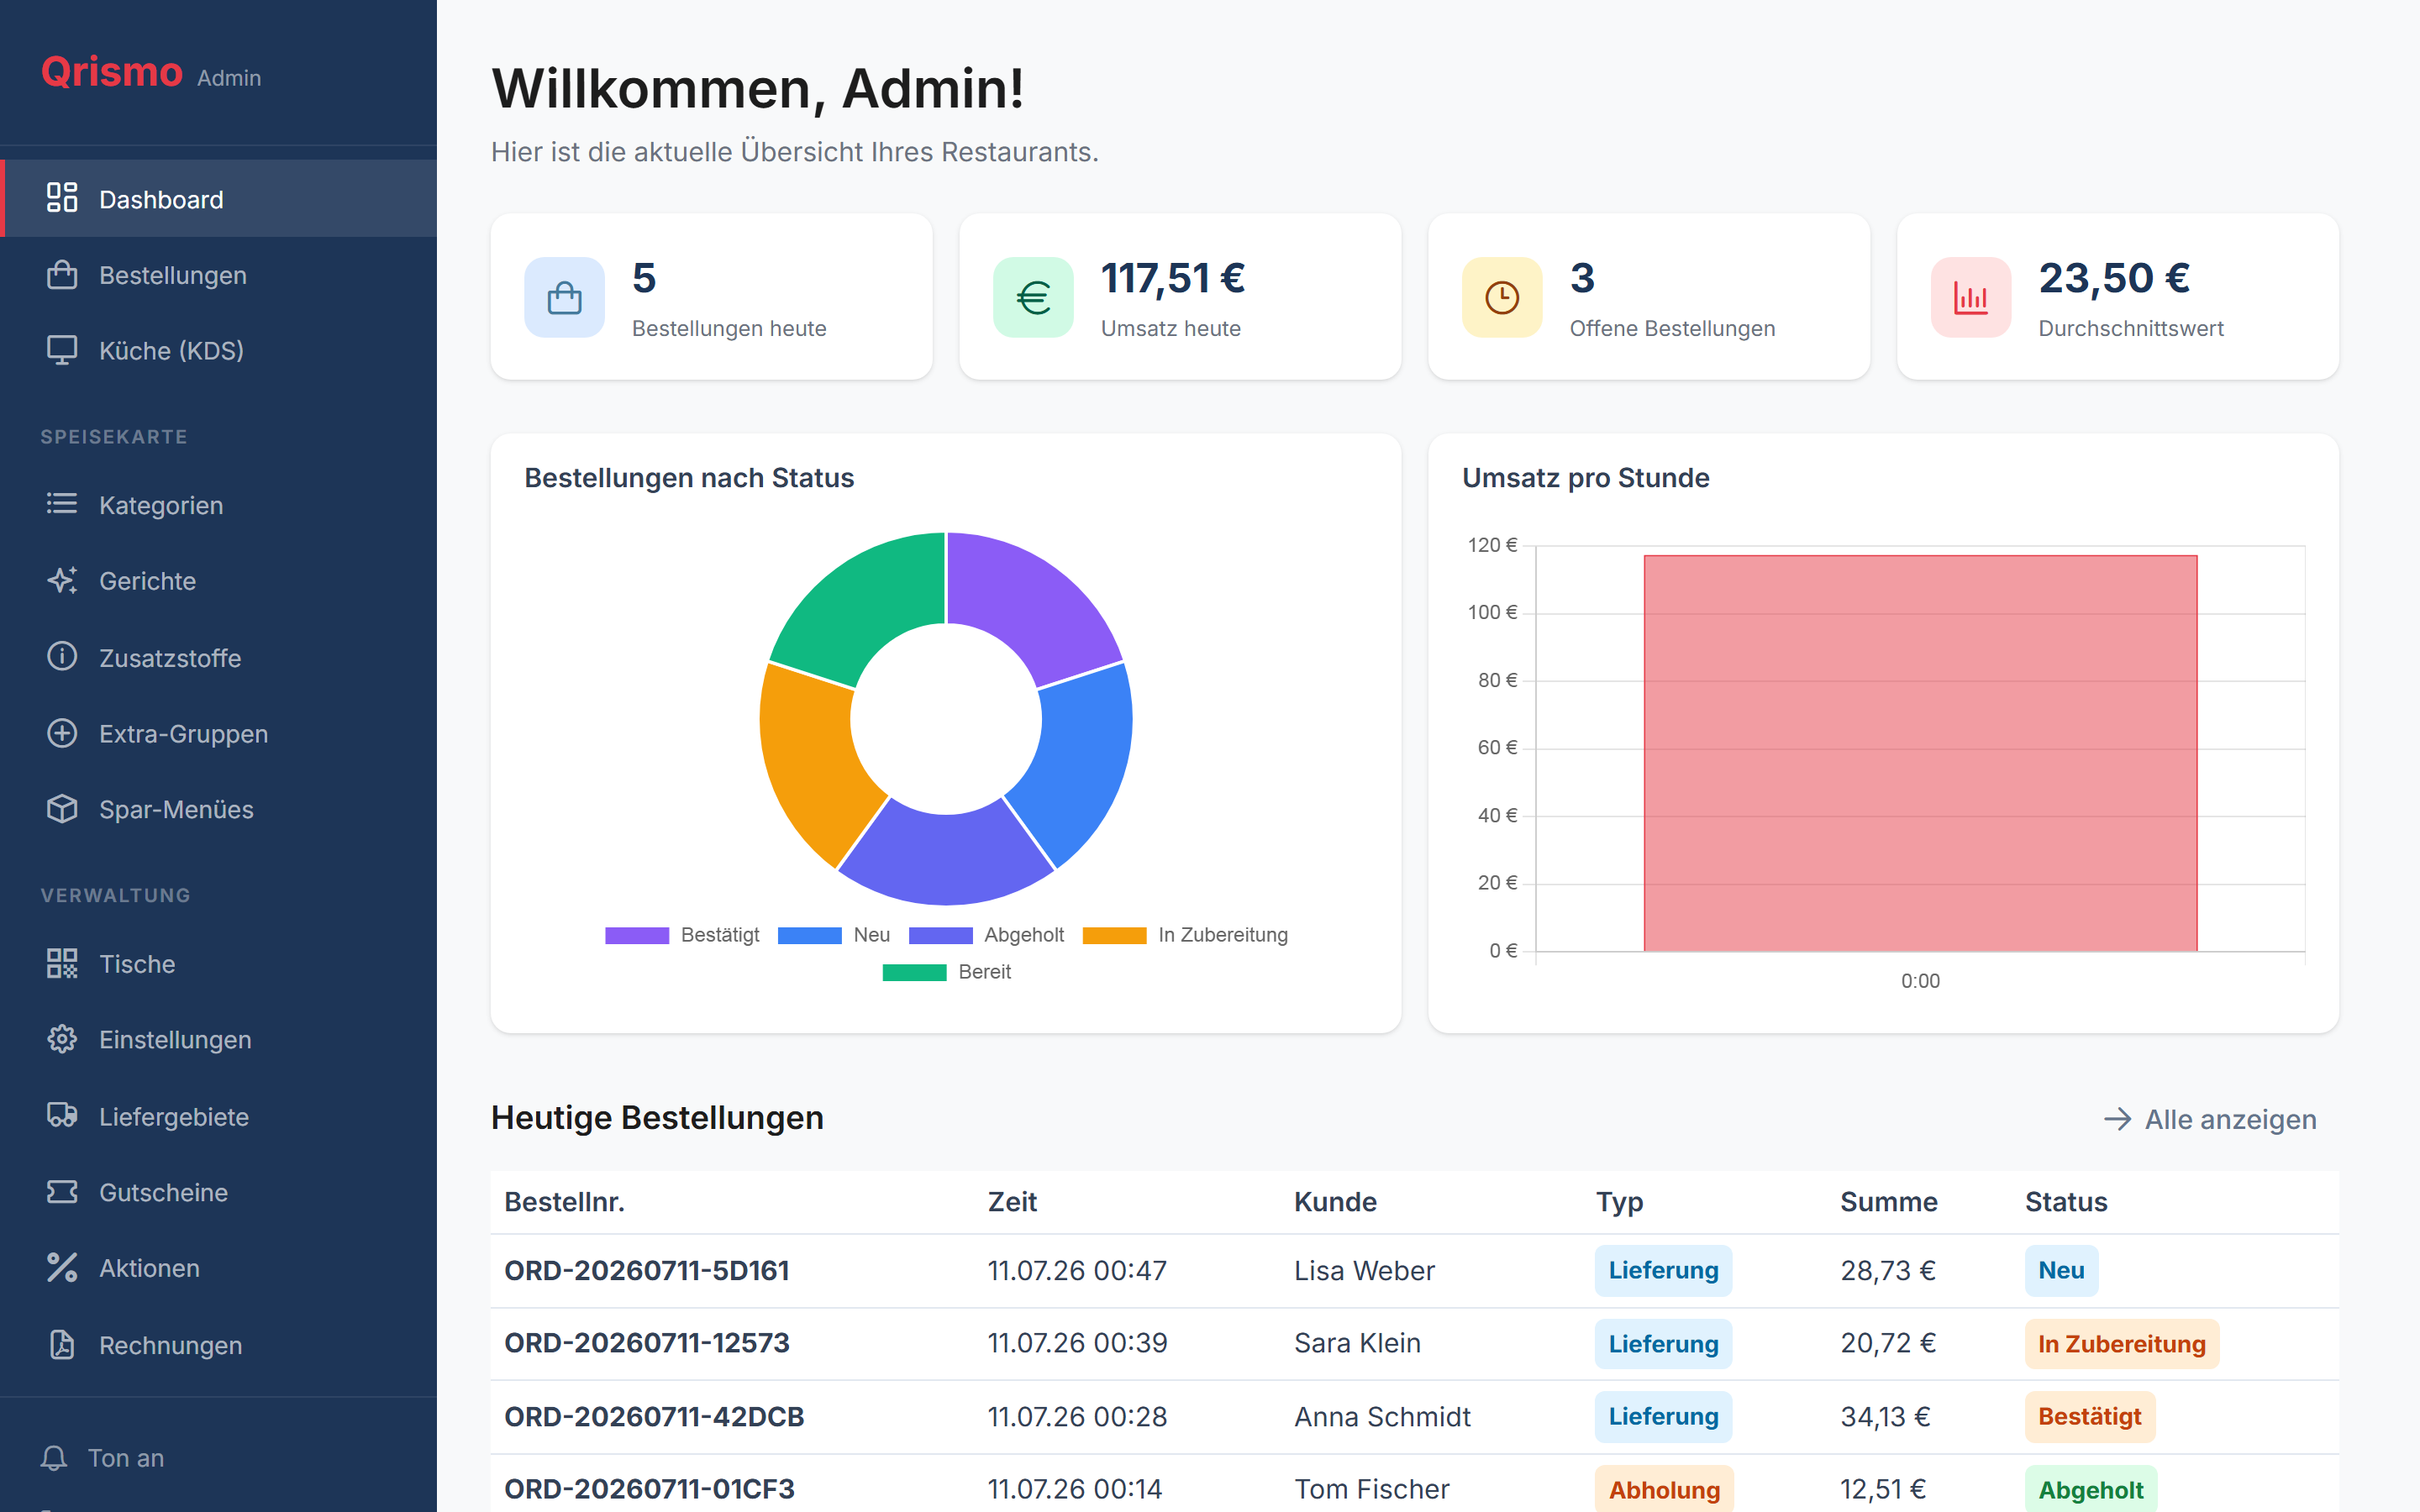Open the Dashboard menu item
2420x1512 pixels.
pyautogui.click(x=218, y=199)
